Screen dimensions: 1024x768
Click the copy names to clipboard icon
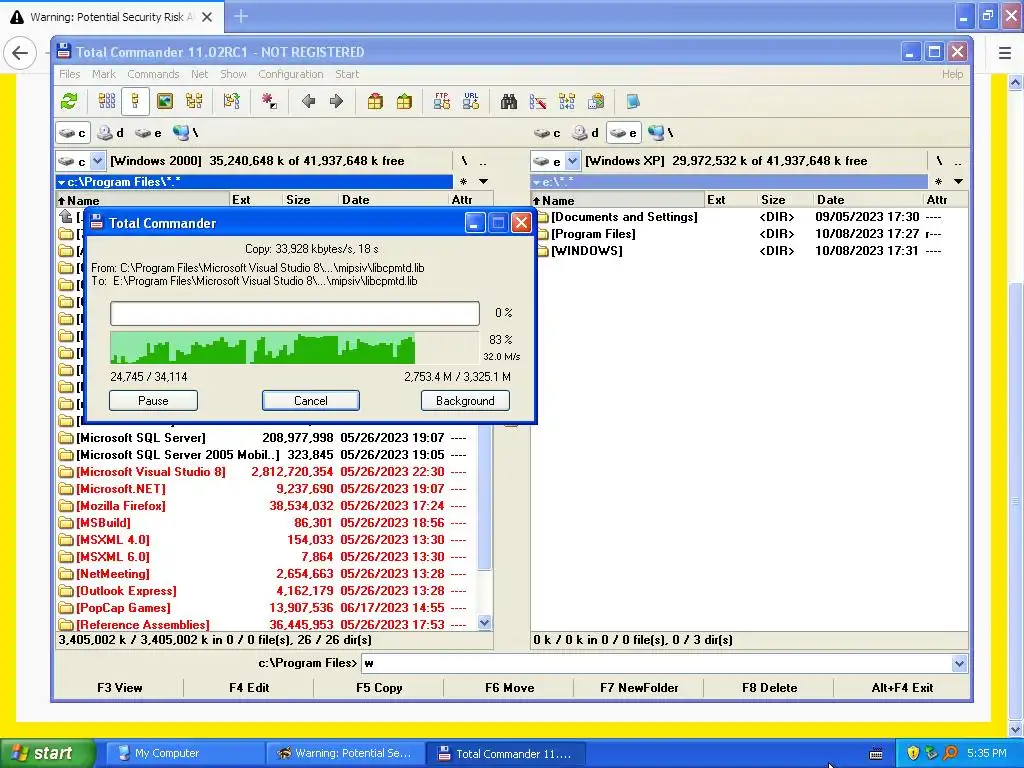(596, 101)
